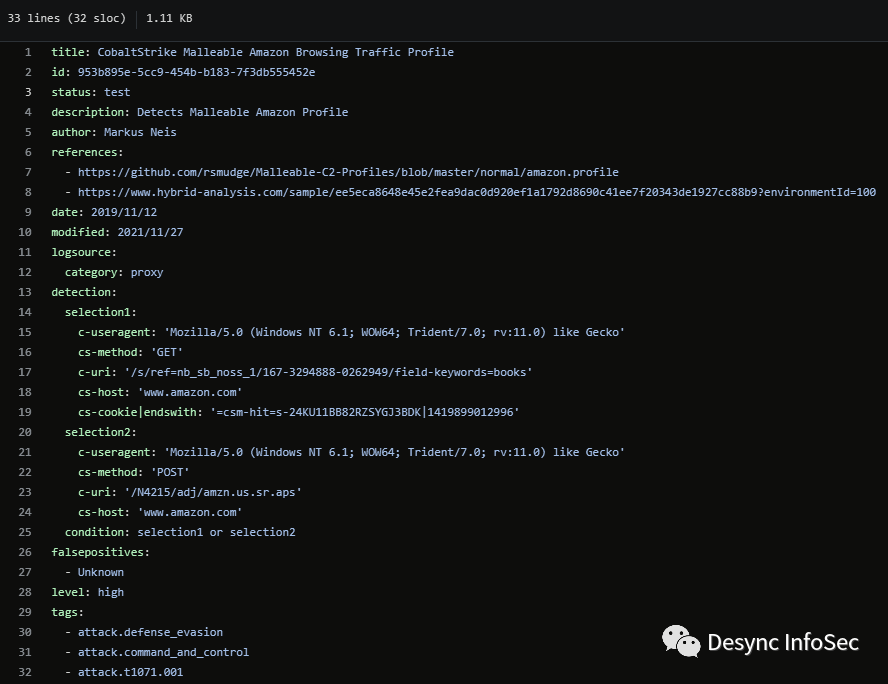Click the 'cs-cookie|endswith' line

point(298,412)
